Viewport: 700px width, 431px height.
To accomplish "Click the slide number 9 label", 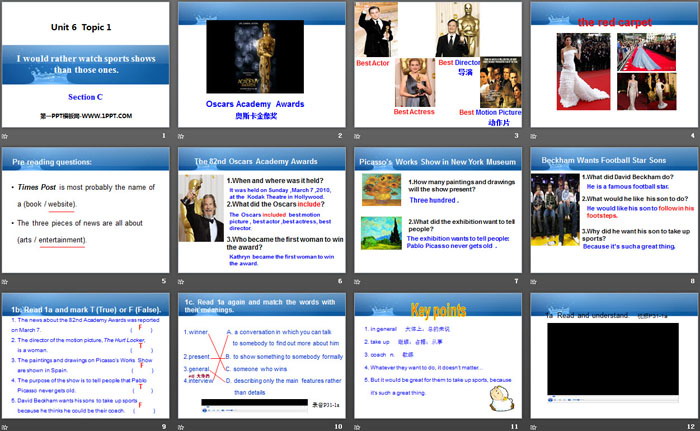I will 163,427.
